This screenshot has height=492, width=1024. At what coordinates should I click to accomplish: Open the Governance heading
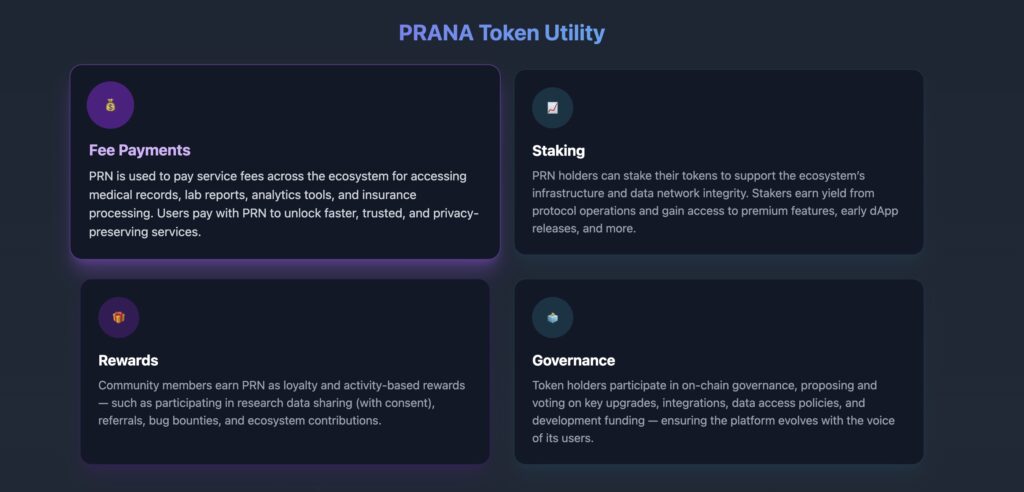(573, 360)
